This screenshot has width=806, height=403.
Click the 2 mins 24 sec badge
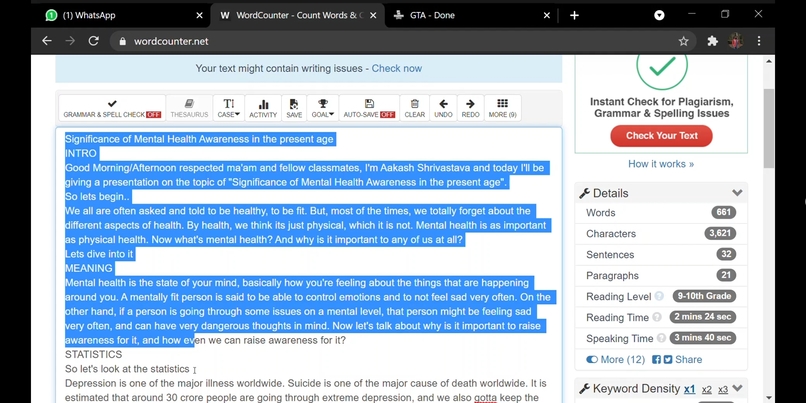[x=703, y=317]
